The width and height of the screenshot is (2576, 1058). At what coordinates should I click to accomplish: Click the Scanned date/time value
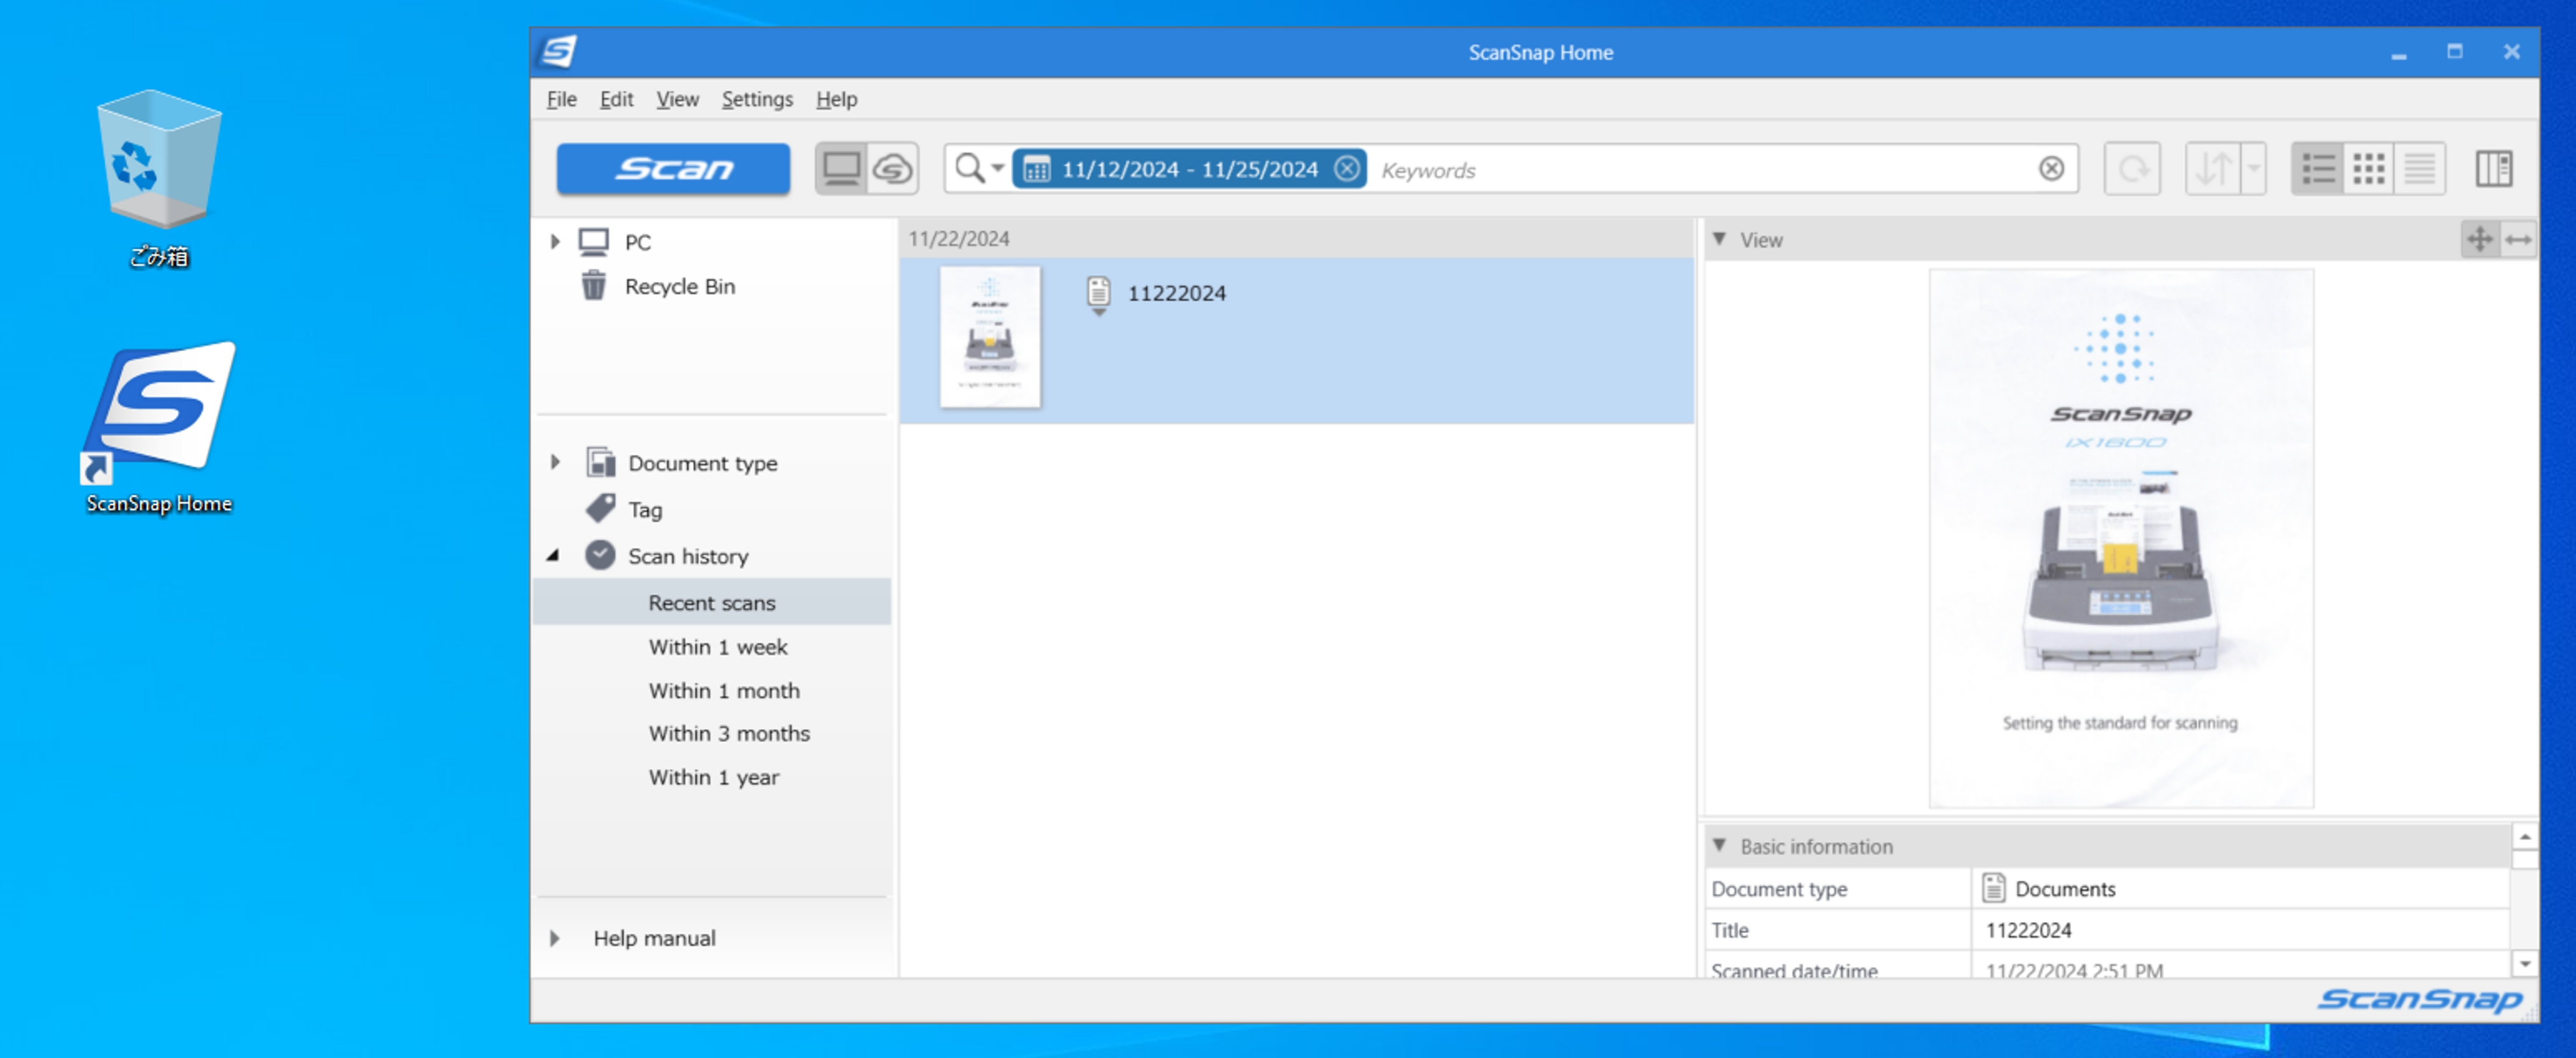[2073, 970]
